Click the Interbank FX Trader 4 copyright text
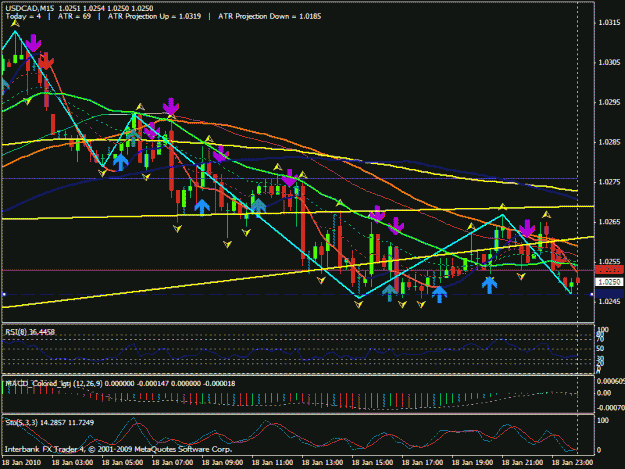 (x=118, y=449)
